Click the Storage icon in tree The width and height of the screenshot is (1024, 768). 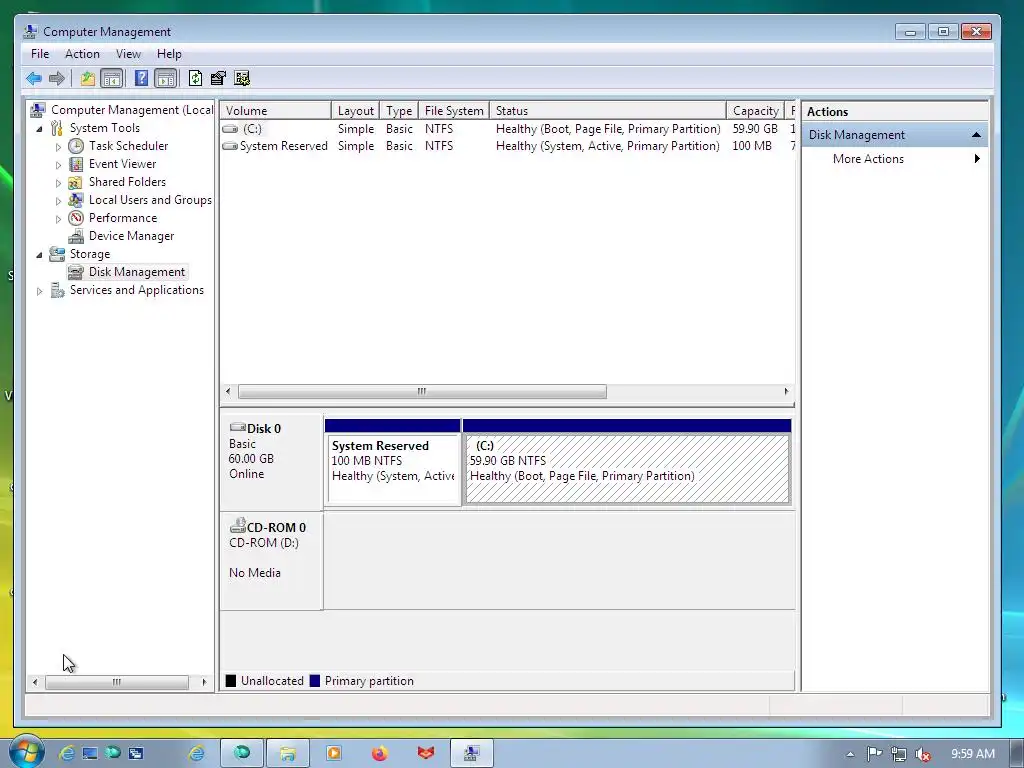57,254
